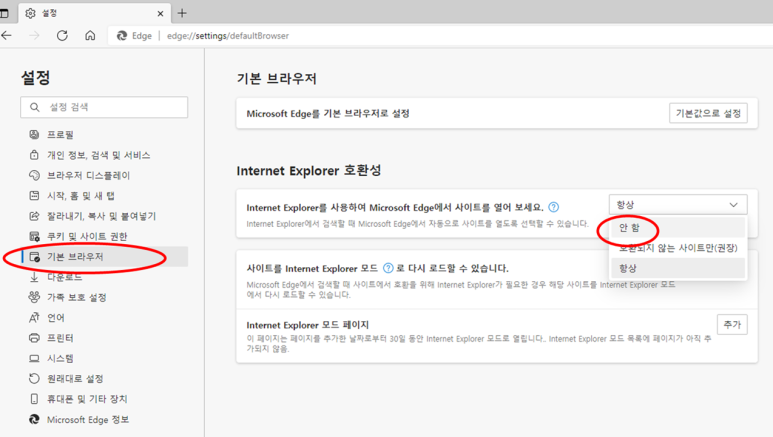Click the 다운로드 arrow icon
Screen dimensions: 773x437
(34, 277)
